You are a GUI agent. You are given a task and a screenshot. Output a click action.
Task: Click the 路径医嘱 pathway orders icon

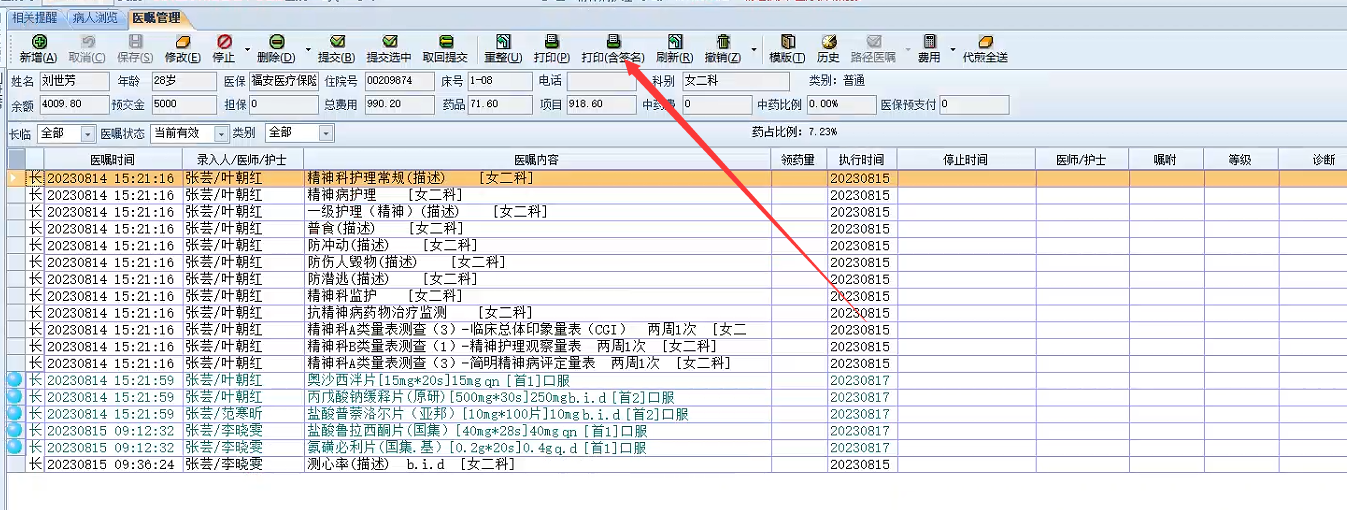coord(874,42)
